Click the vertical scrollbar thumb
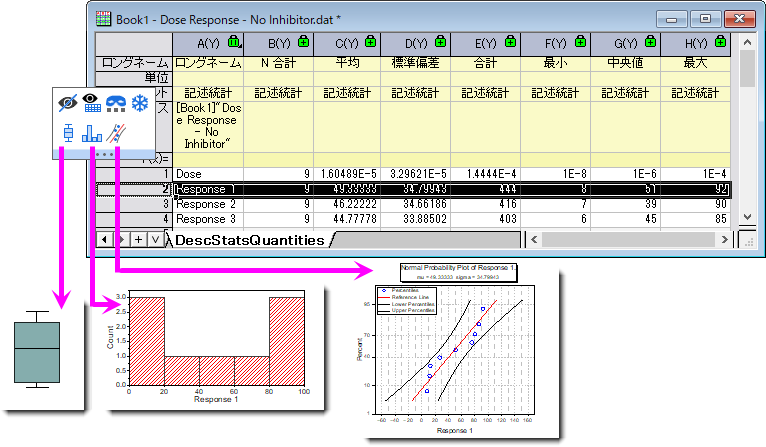This screenshot has width=766, height=447. coord(747,68)
